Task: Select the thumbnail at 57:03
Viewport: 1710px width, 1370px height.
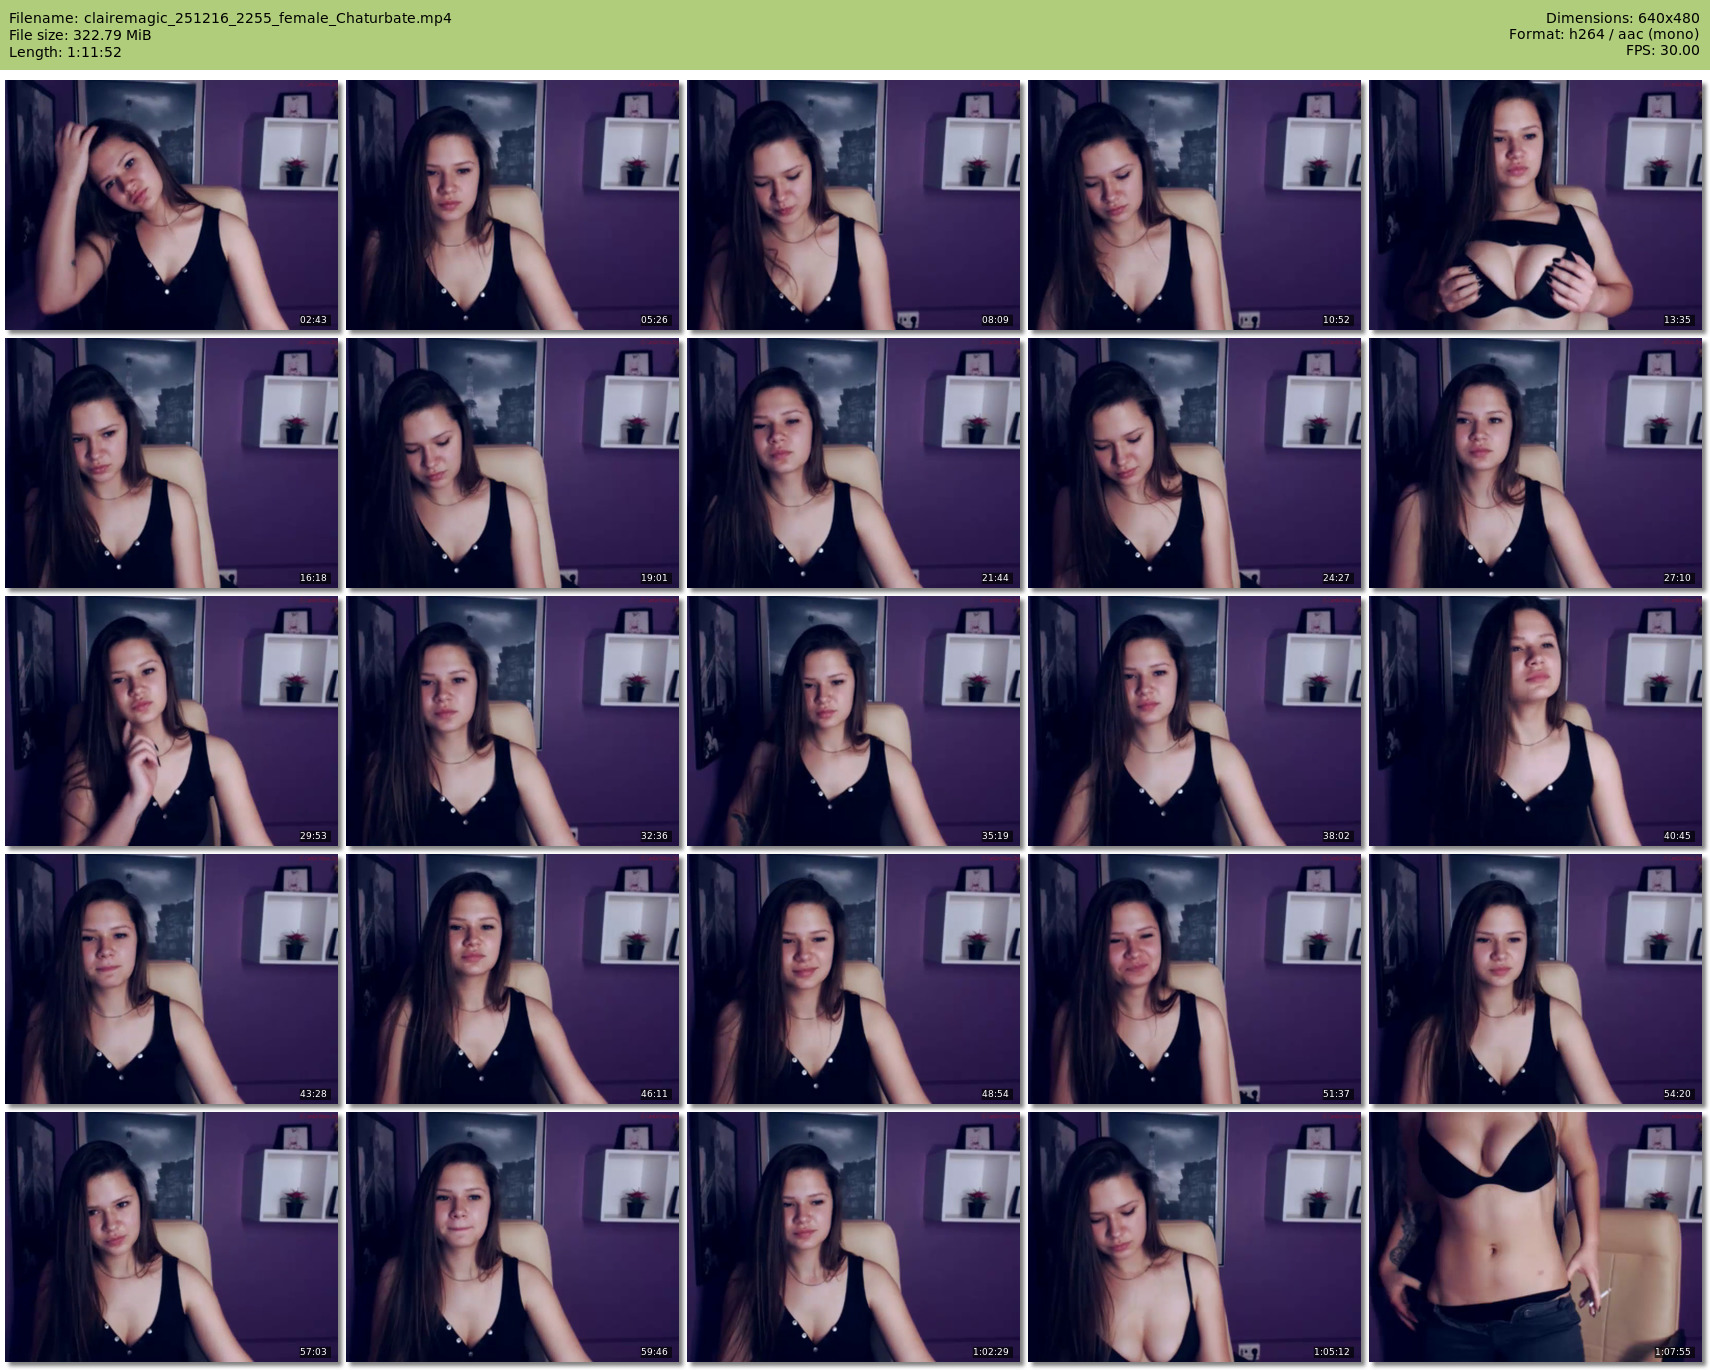Action: point(172,1237)
